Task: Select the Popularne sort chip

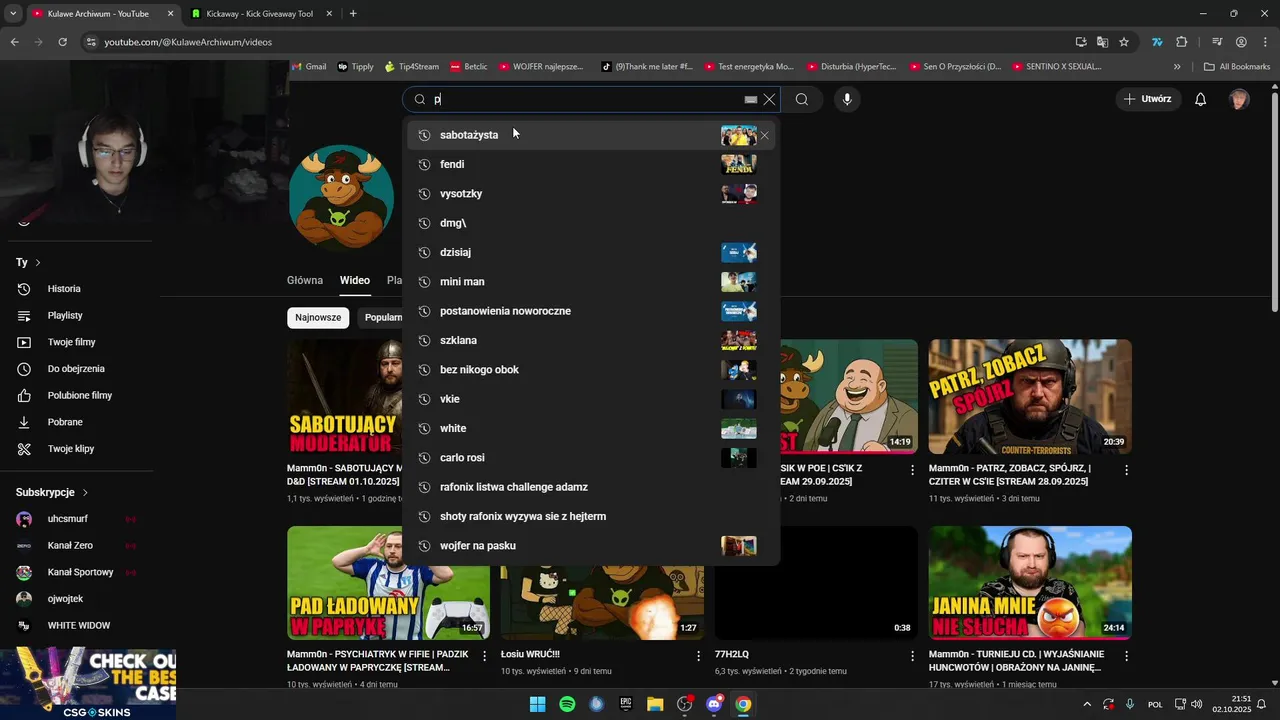Action: pos(381,318)
